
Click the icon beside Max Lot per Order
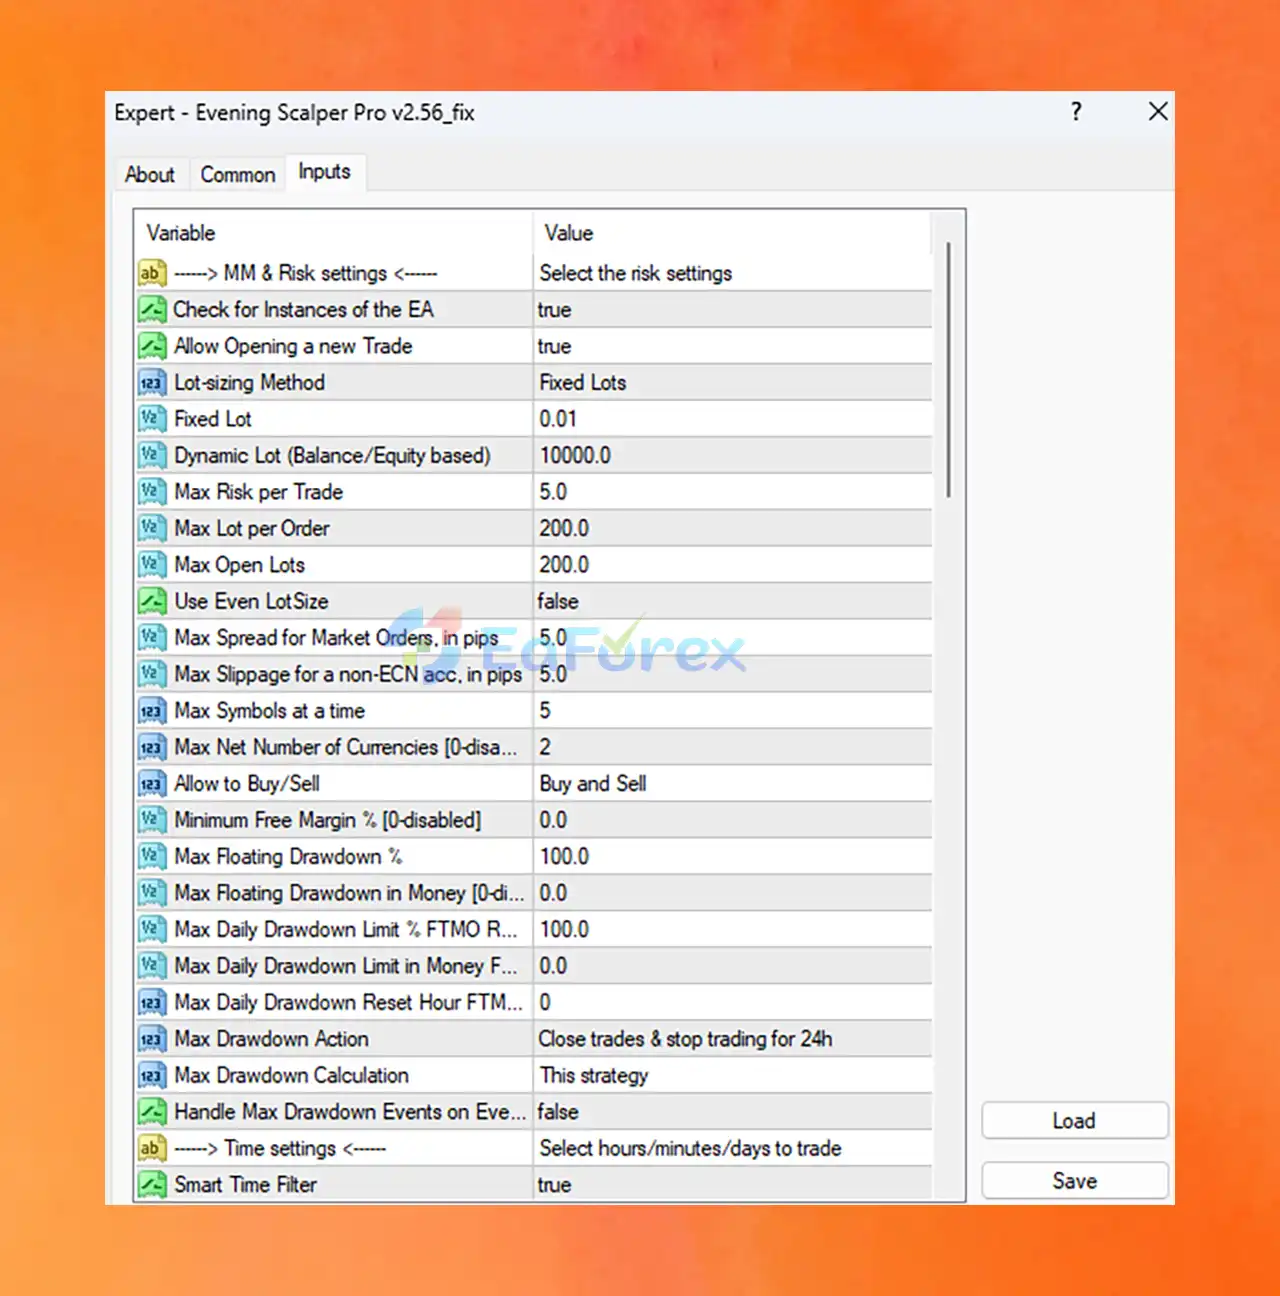151,528
